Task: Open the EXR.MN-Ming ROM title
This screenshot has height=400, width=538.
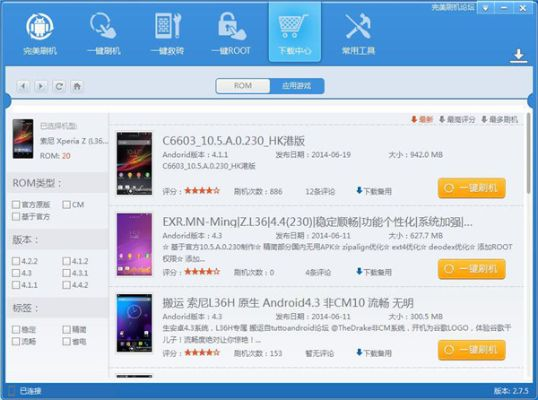Action: click(317, 222)
